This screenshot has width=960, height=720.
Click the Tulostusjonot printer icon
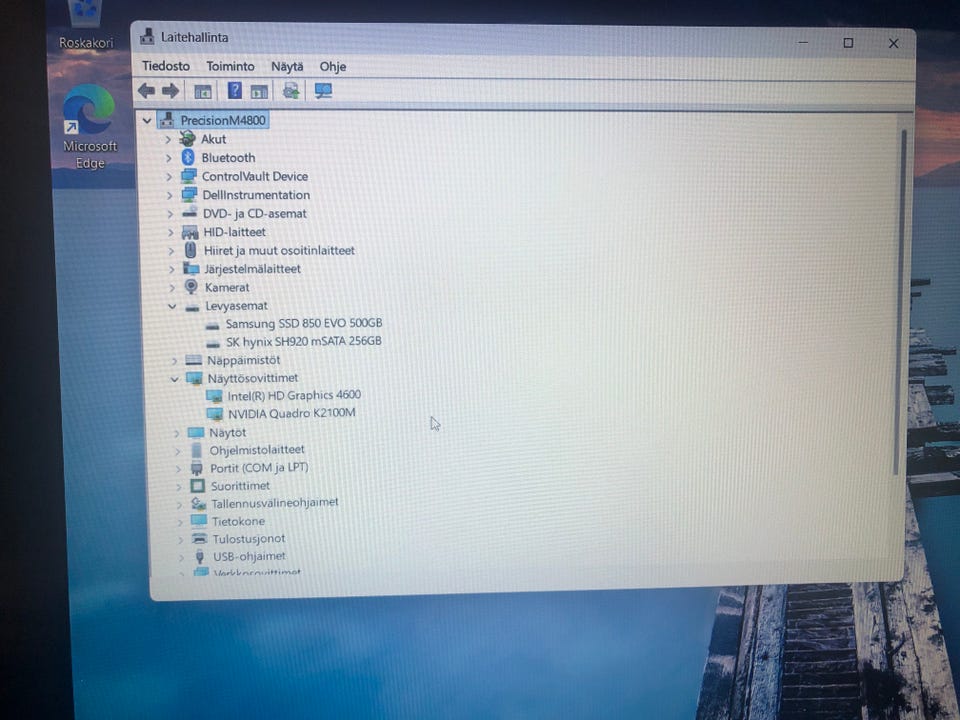tap(199, 538)
